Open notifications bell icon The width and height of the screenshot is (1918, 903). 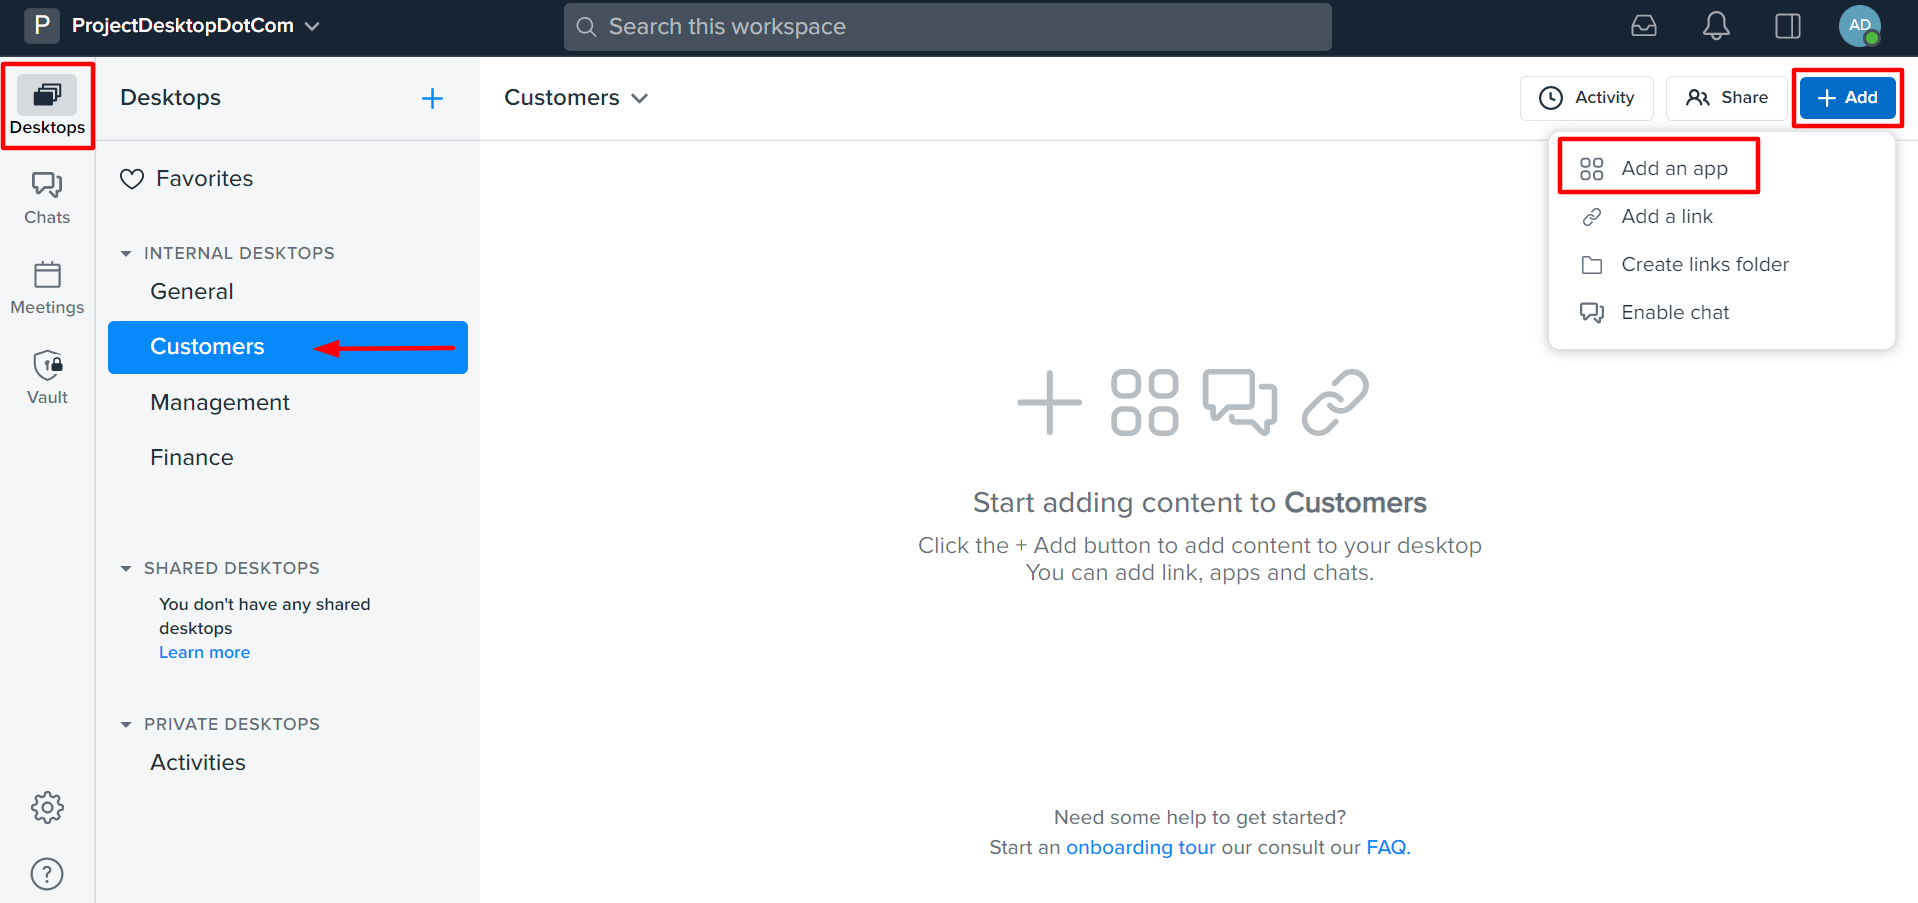pos(1716,26)
